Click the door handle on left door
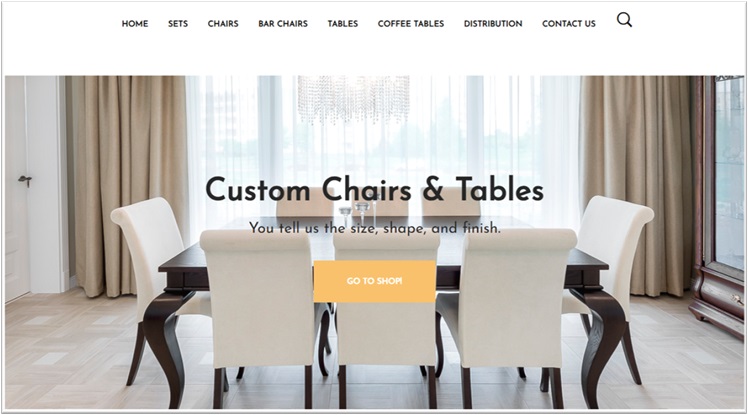Image resolution: width=748 pixels, height=415 pixels. click(25, 180)
